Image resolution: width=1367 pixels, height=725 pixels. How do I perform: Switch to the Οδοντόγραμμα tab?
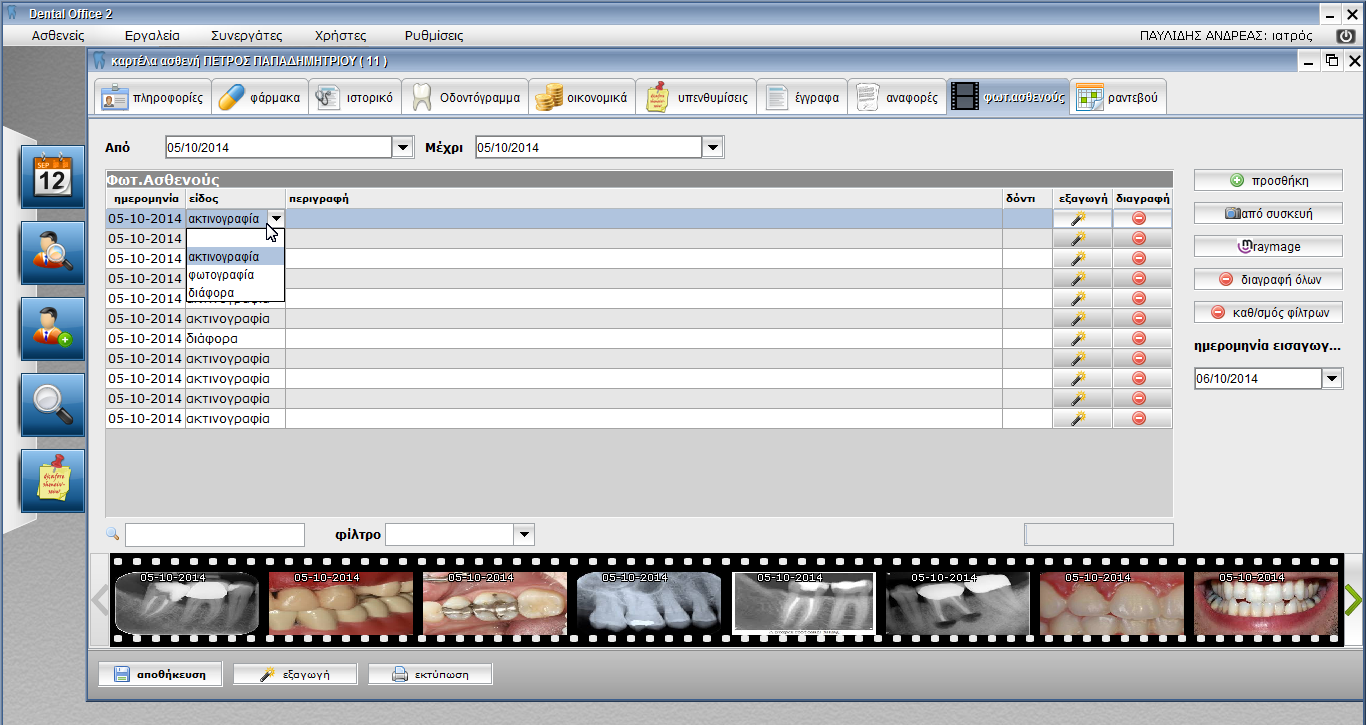[x=465, y=98]
